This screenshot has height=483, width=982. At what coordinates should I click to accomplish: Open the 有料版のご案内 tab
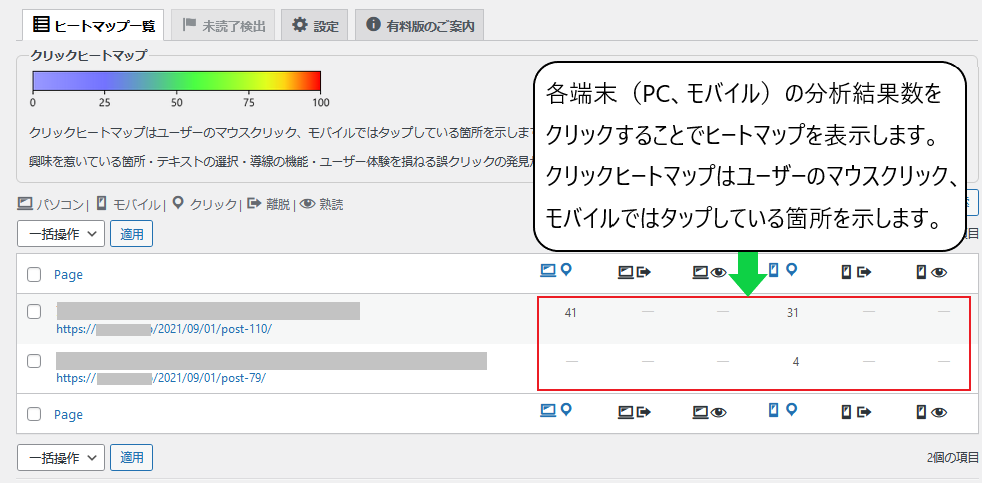coord(419,26)
